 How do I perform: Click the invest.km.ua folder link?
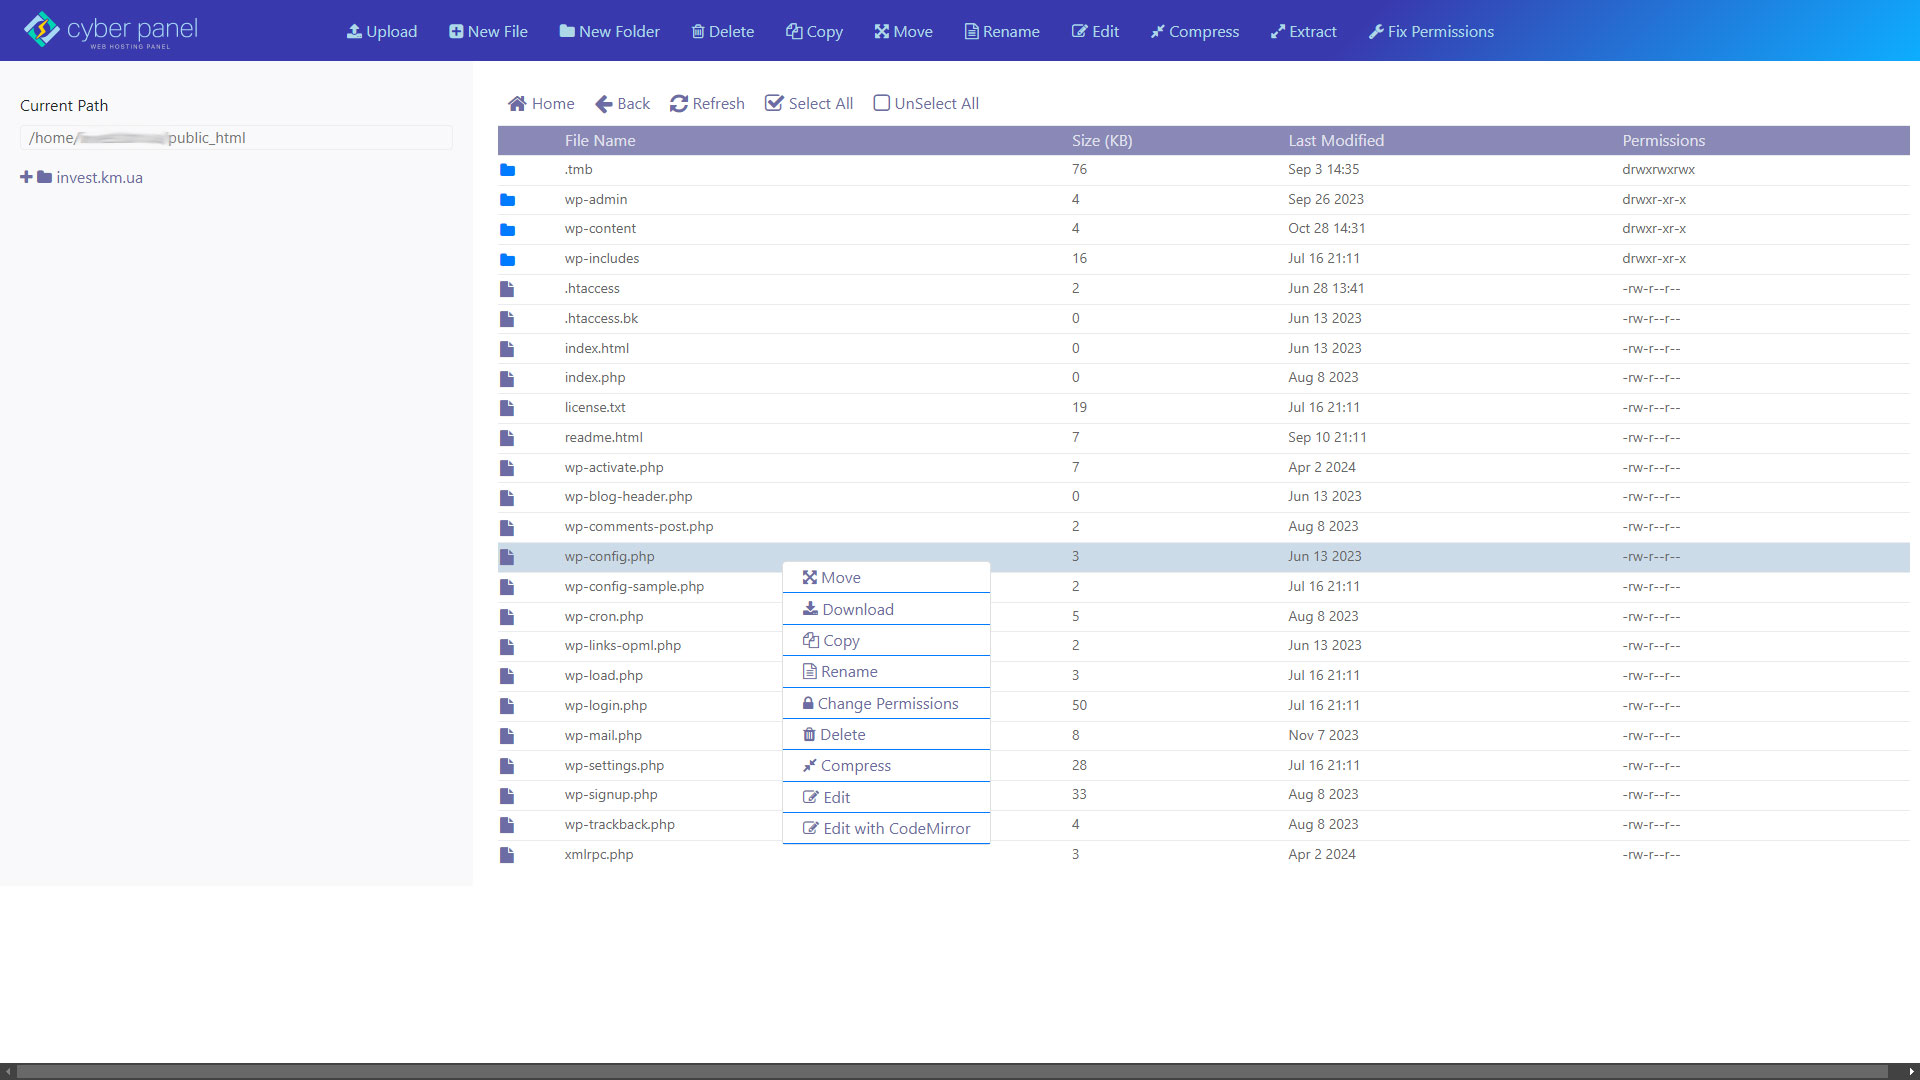[99, 177]
